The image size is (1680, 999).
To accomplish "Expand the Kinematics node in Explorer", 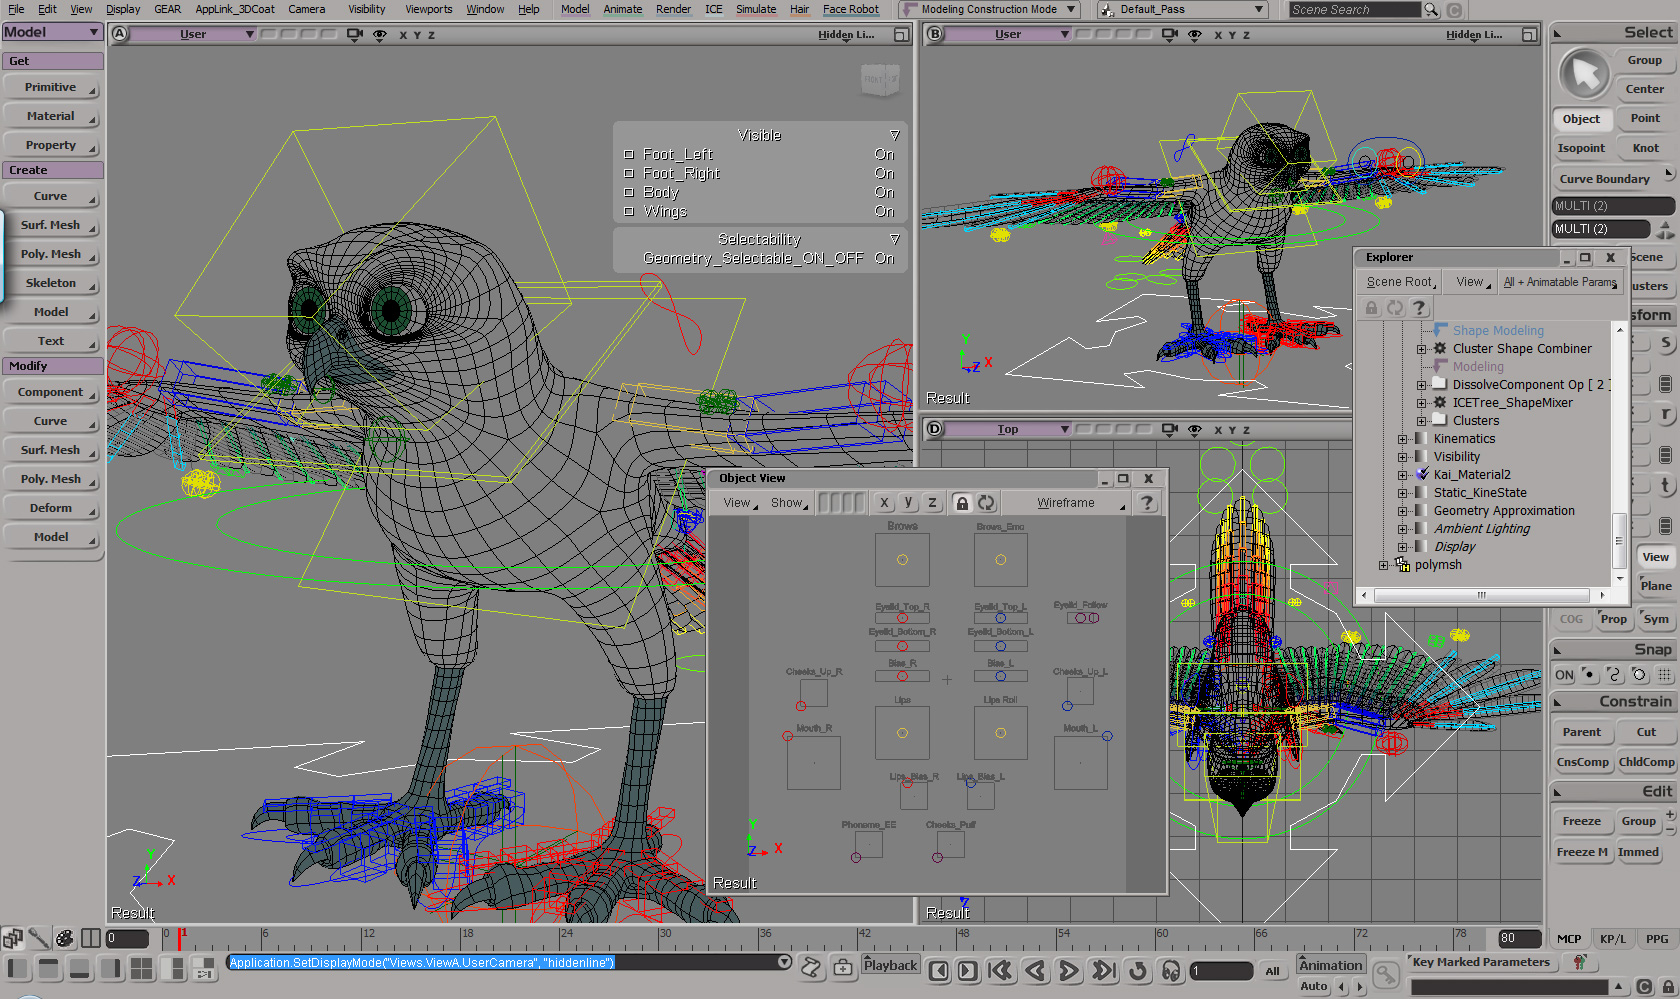I will (1402, 439).
